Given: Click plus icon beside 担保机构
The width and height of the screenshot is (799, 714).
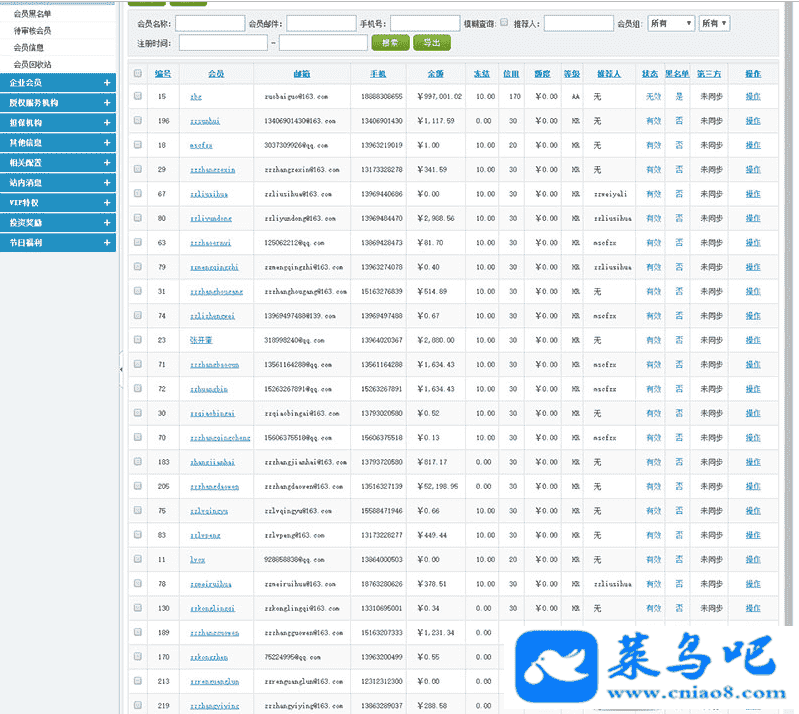Looking at the screenshot, I should tap(107, 123).
